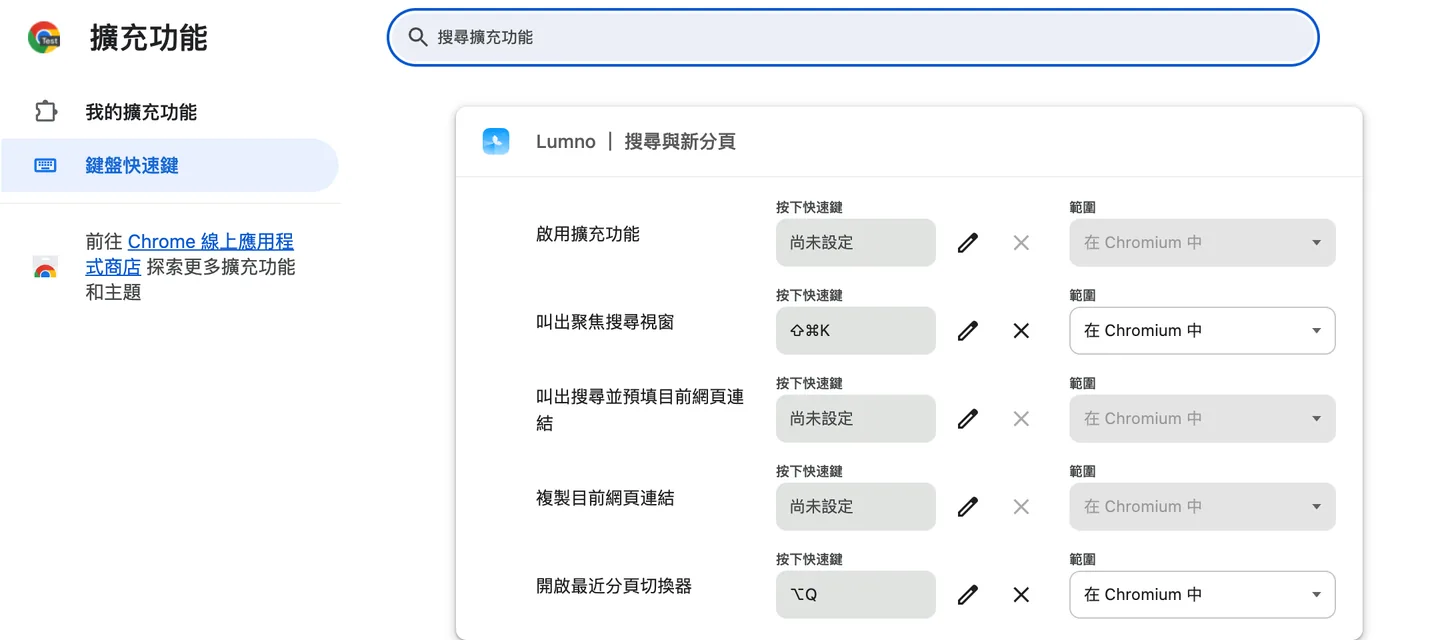Click the keyboard icon next to 鍵盤快速鍵

(46, 165)
